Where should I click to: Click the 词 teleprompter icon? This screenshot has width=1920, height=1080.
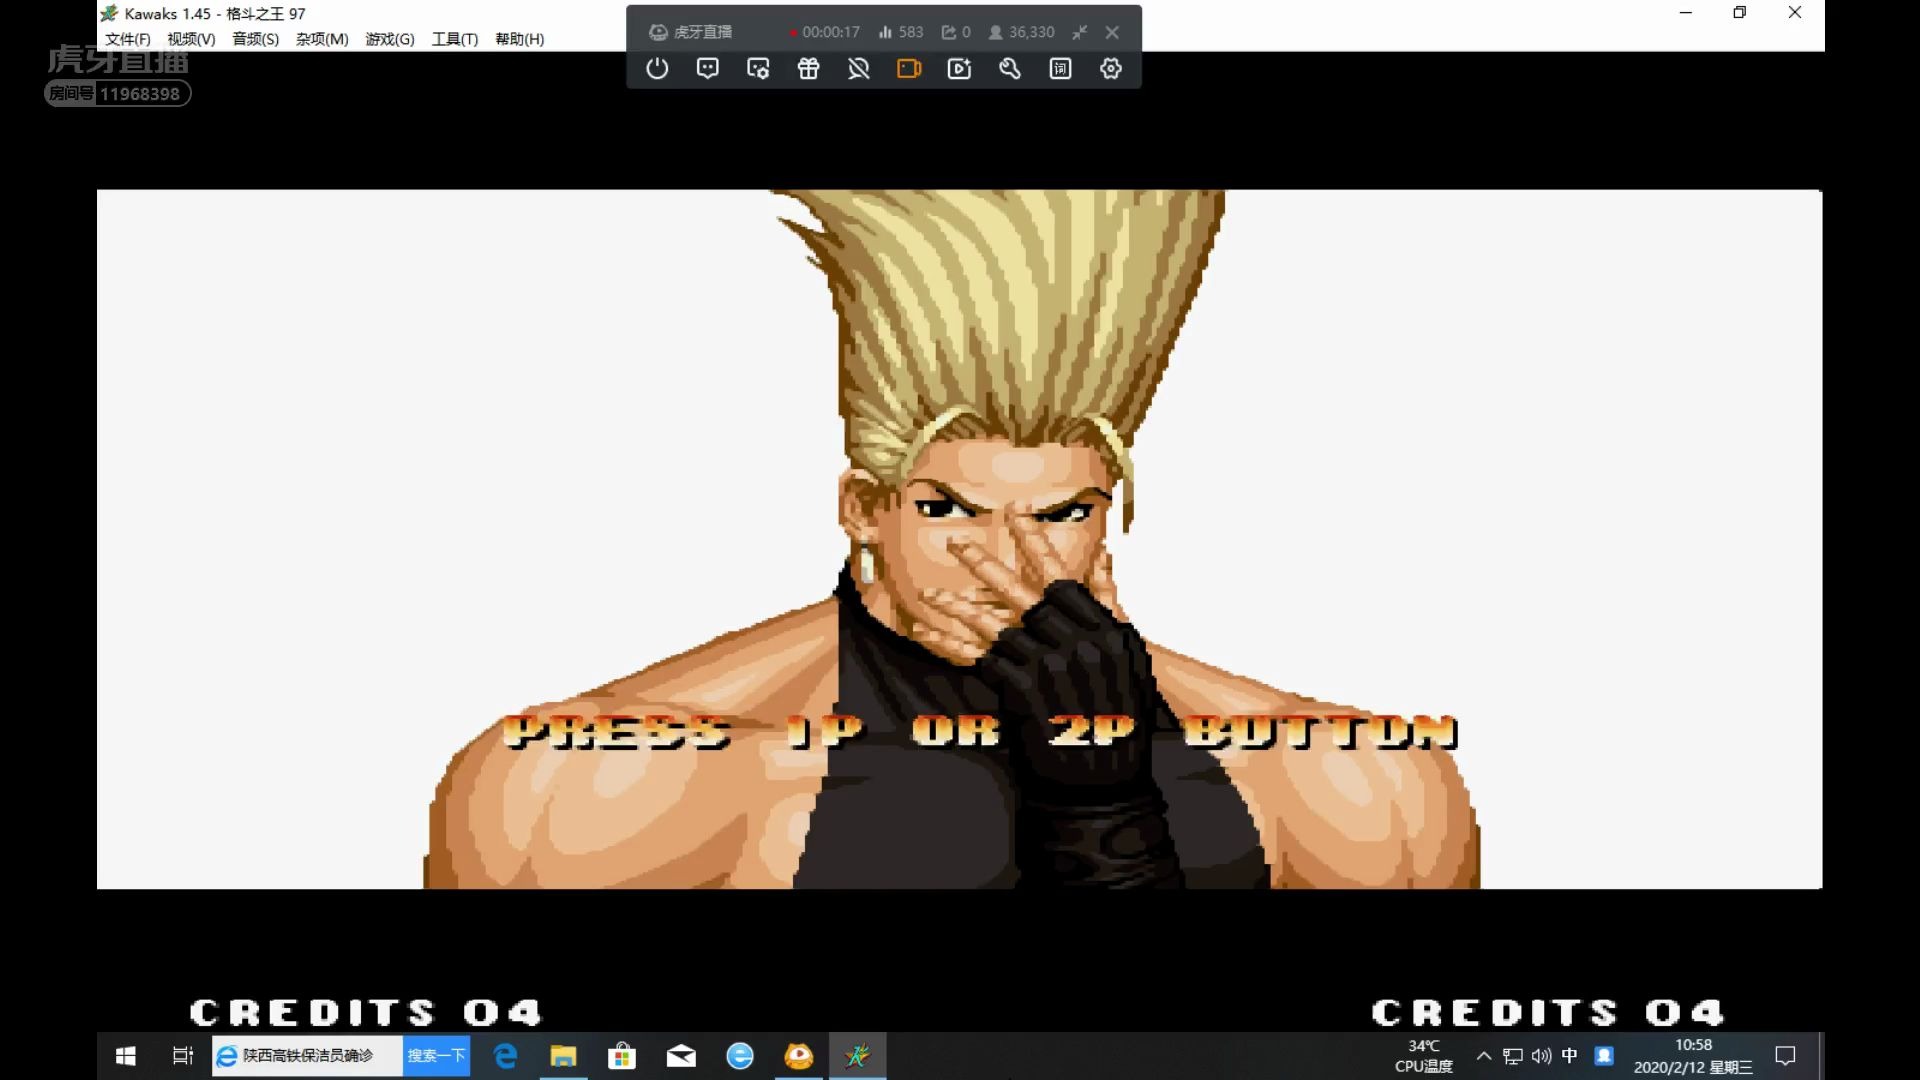click(1060, 69)
